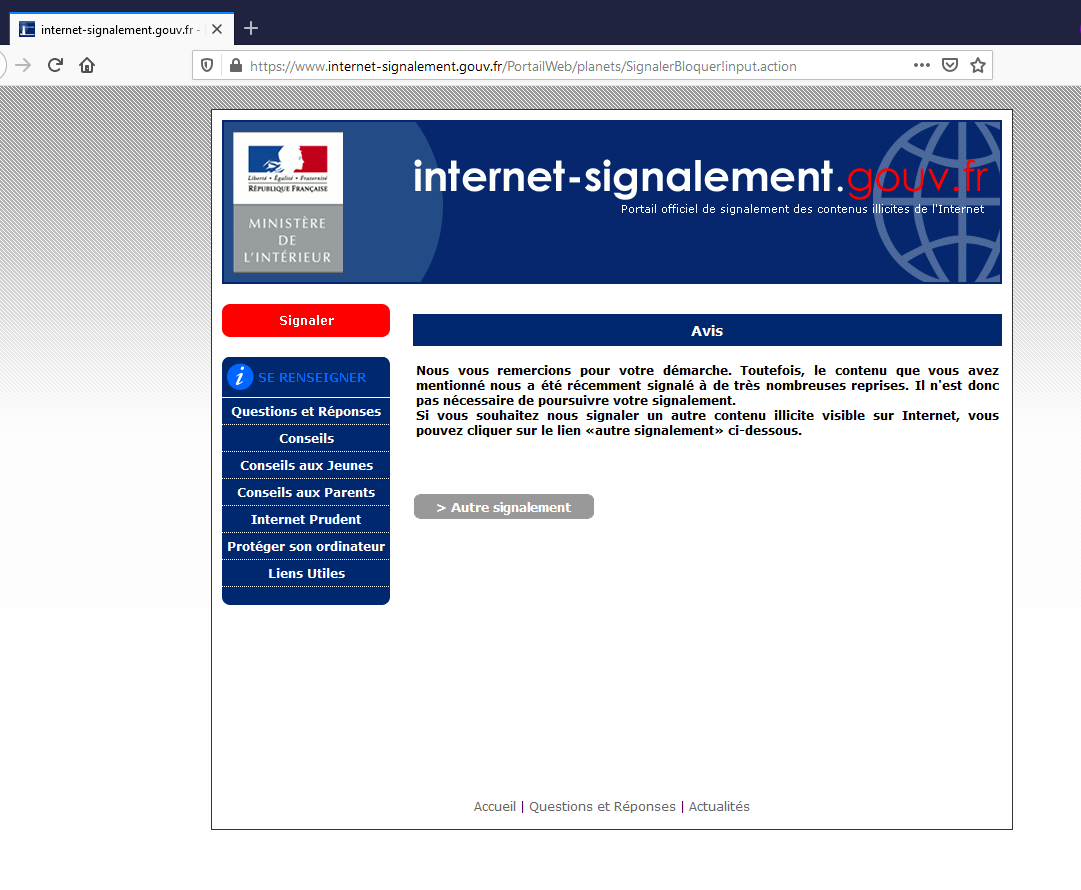The width and height of the screenshot is (1081, 890).
Task: Click the tab favicon of internet-signalement
Action: point(27,29)
